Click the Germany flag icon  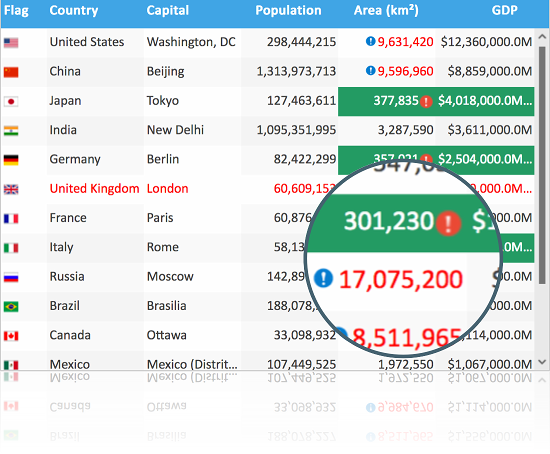(x=11, y=160)
